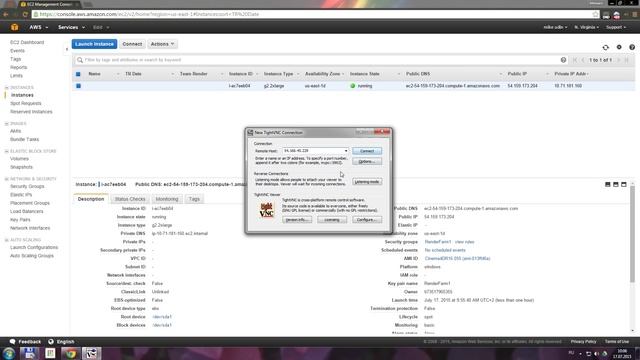The width and height of the screenshot is (640, 360).
Task: Open the Windows Start orb
Action: pos(9,353)
